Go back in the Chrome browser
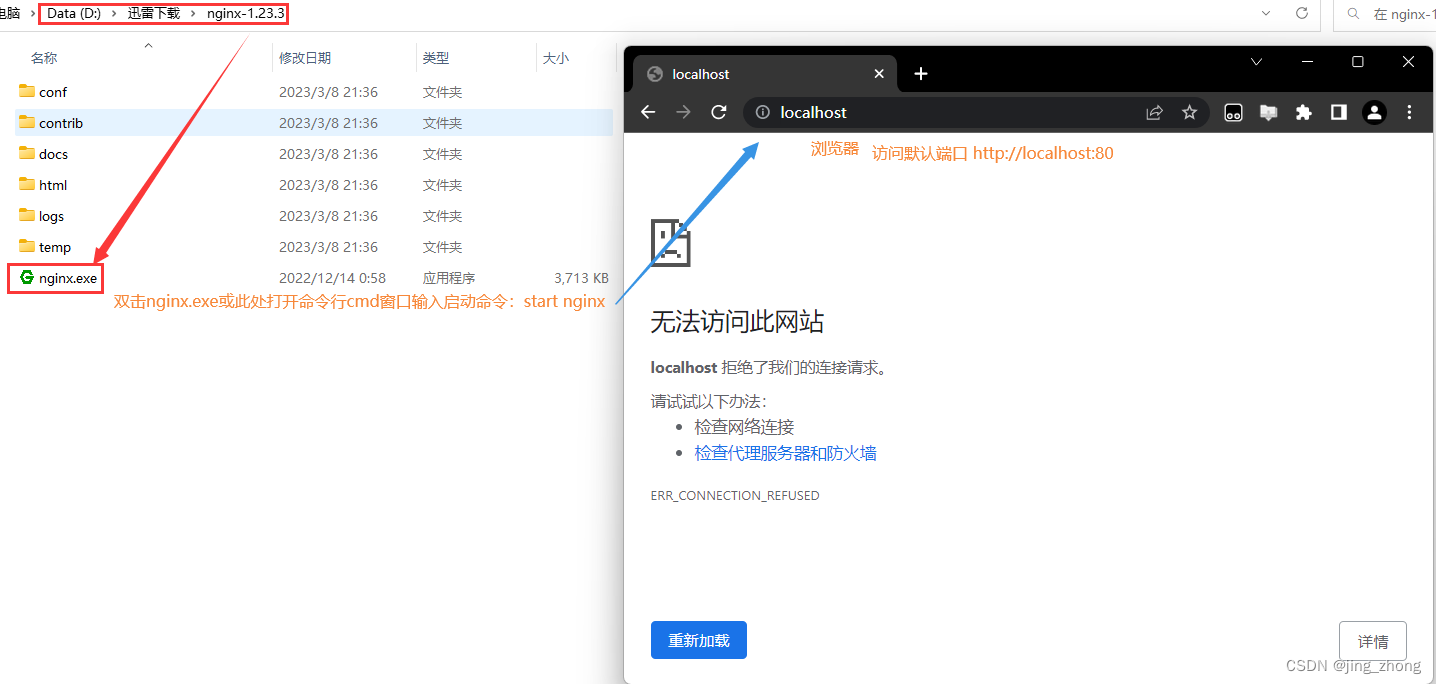Viewport: 1436px width, 684px height. (648, 113)
